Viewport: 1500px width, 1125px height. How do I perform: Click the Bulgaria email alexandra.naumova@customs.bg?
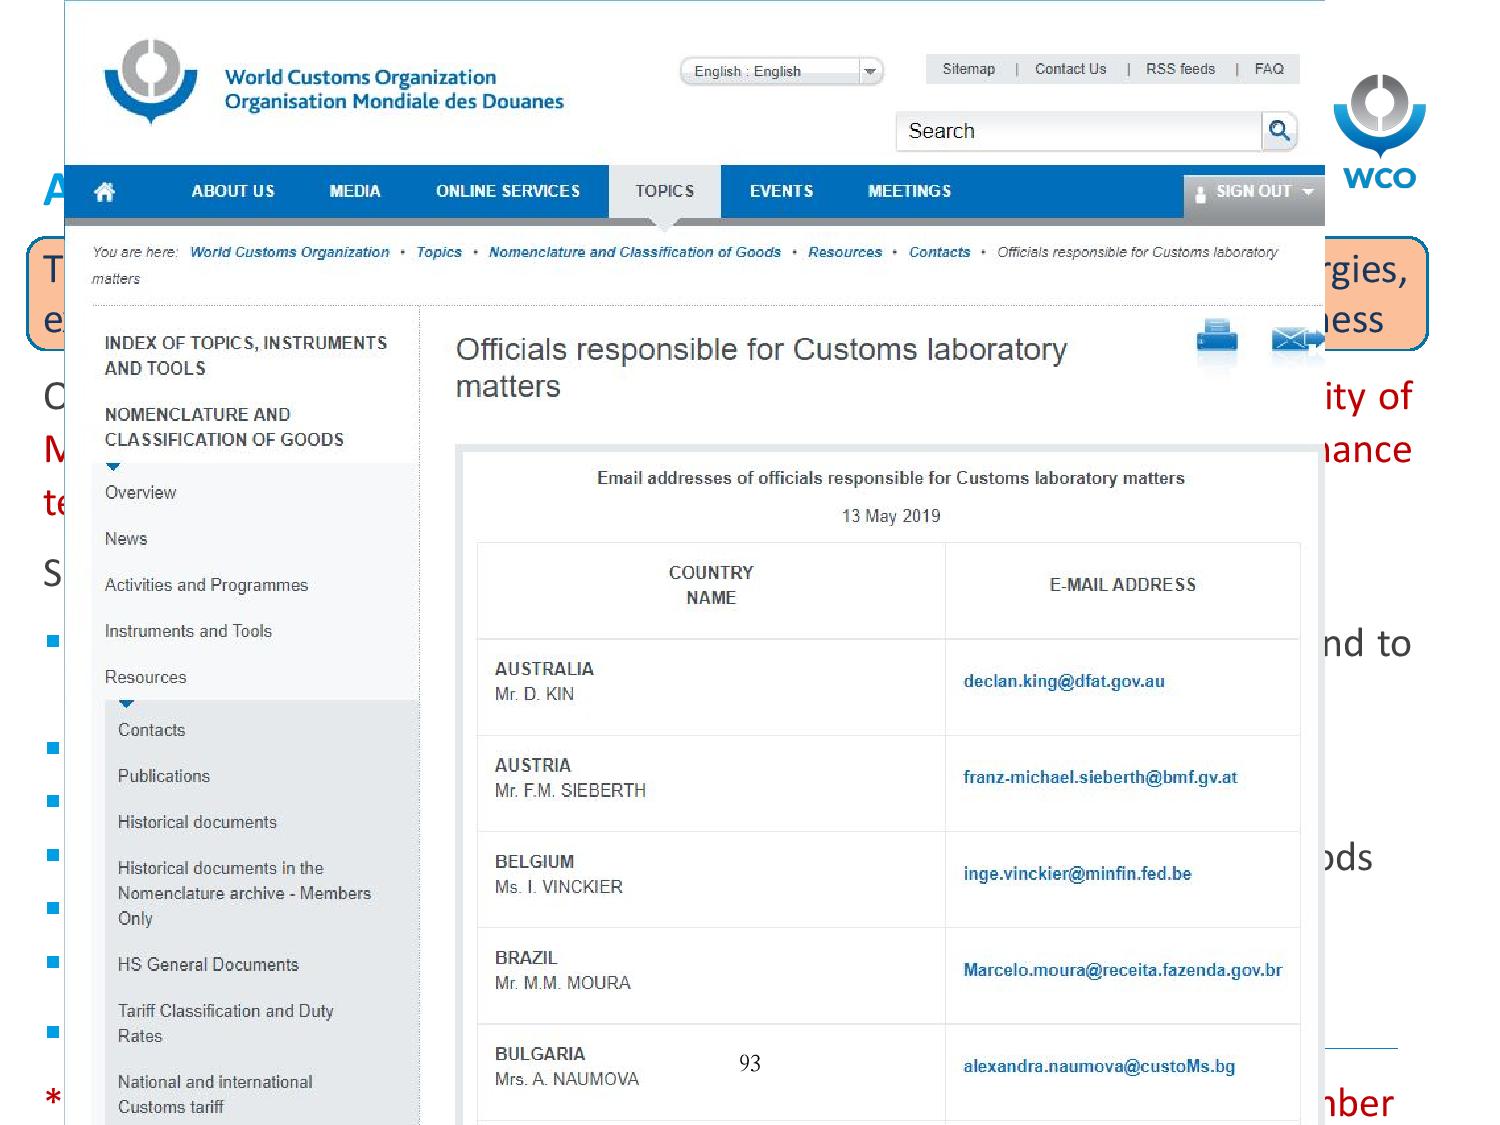(1099, 1066)
